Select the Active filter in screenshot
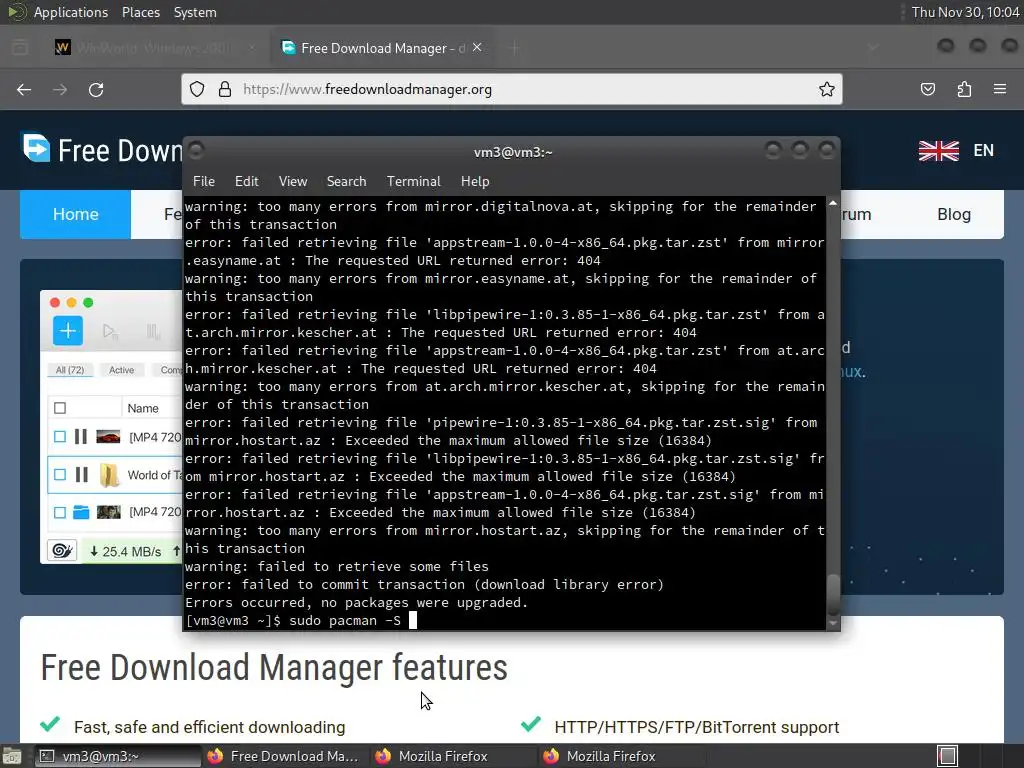The height and width of the screenshot is (768, 1024). click(121, 370)
